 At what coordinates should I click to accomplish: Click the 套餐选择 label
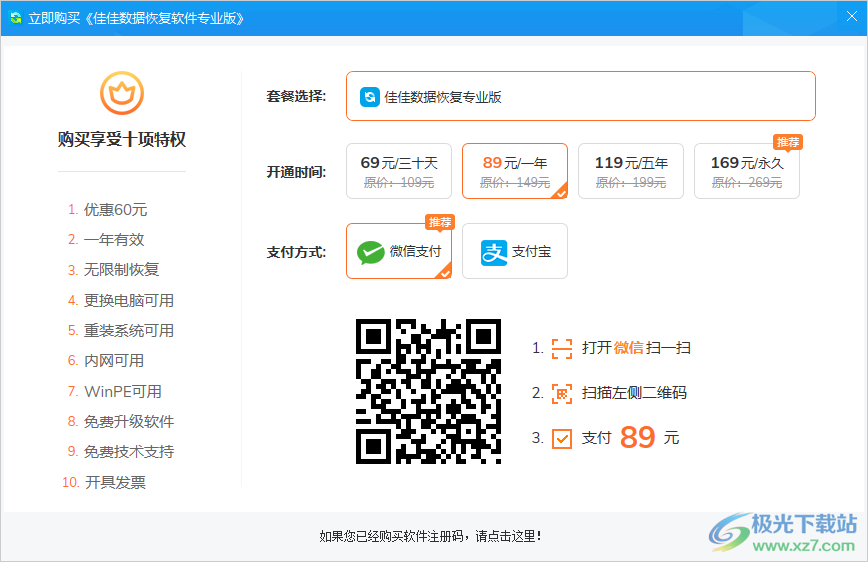click(296, 96)
